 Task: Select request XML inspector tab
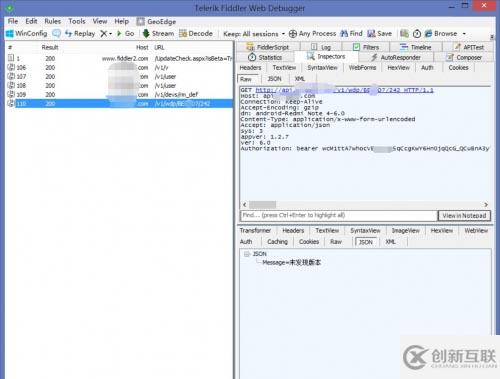point(300,79)
